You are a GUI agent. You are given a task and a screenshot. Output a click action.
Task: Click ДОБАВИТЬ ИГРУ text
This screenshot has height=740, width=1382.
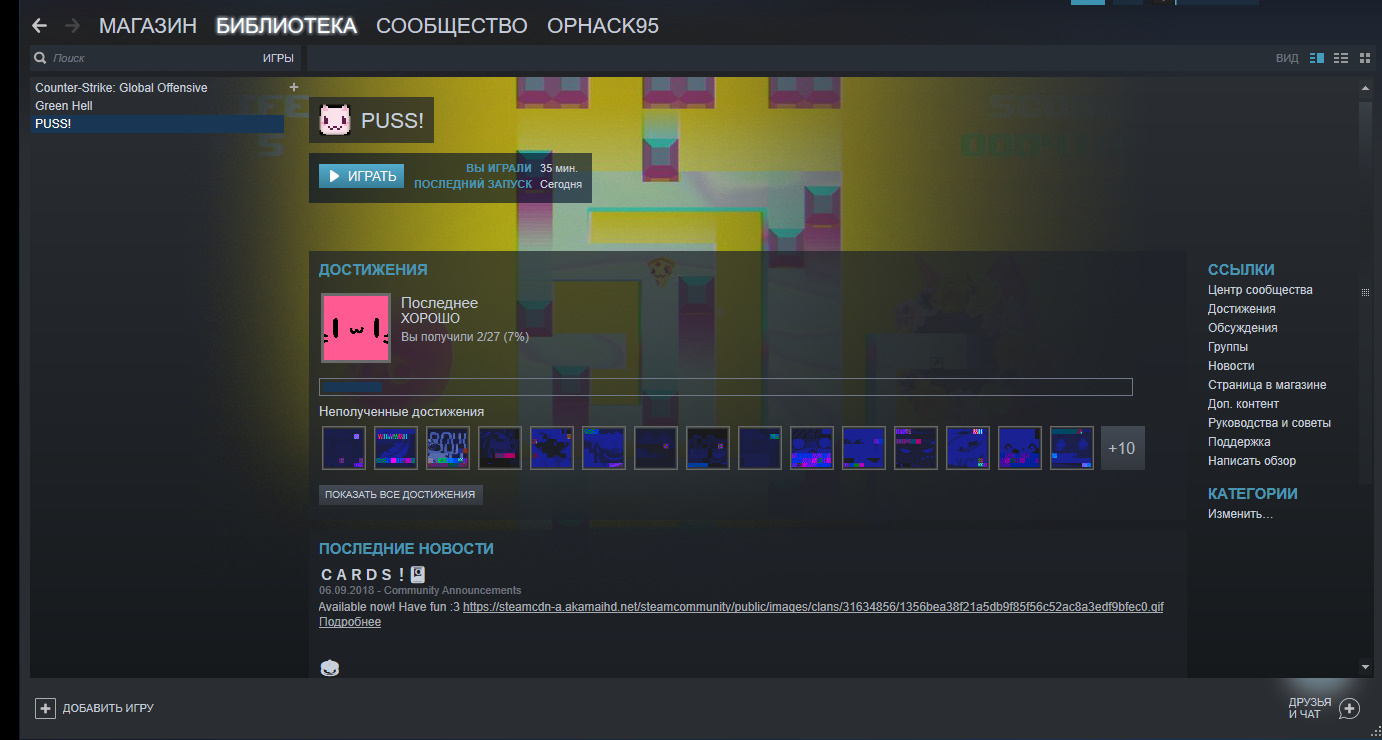[x=108, y=708]
